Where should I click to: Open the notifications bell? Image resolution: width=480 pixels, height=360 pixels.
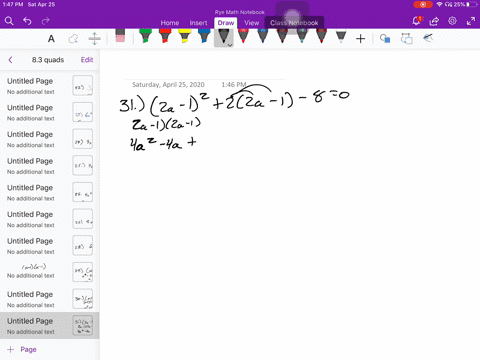coord(416,21)
